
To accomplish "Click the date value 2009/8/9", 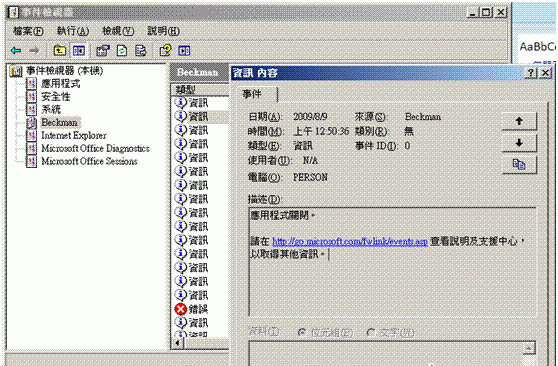I will [x=310, y=117].
